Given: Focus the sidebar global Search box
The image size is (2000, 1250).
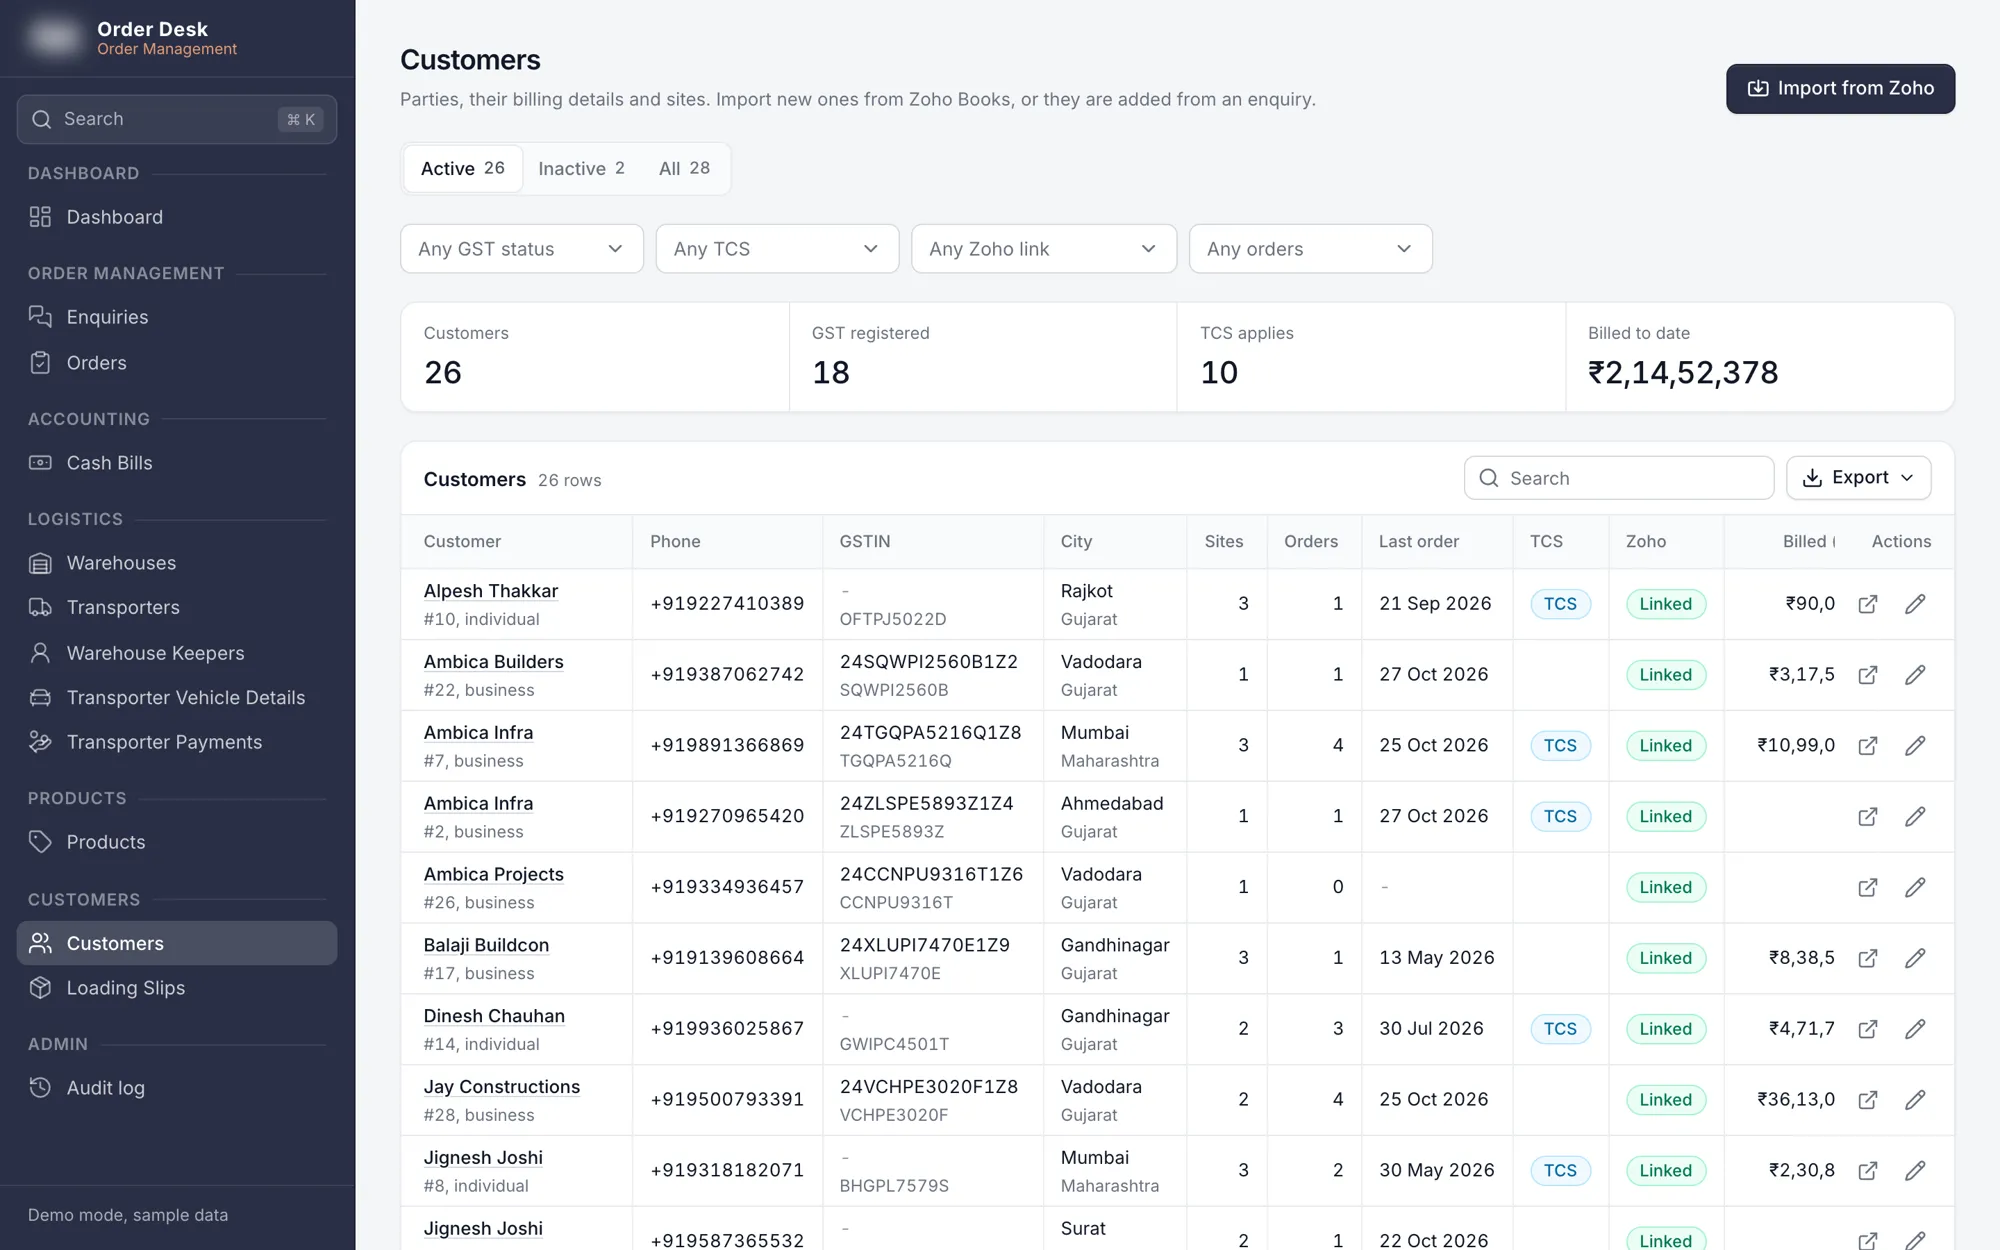Looking at the screenshot, I should 177,120.
